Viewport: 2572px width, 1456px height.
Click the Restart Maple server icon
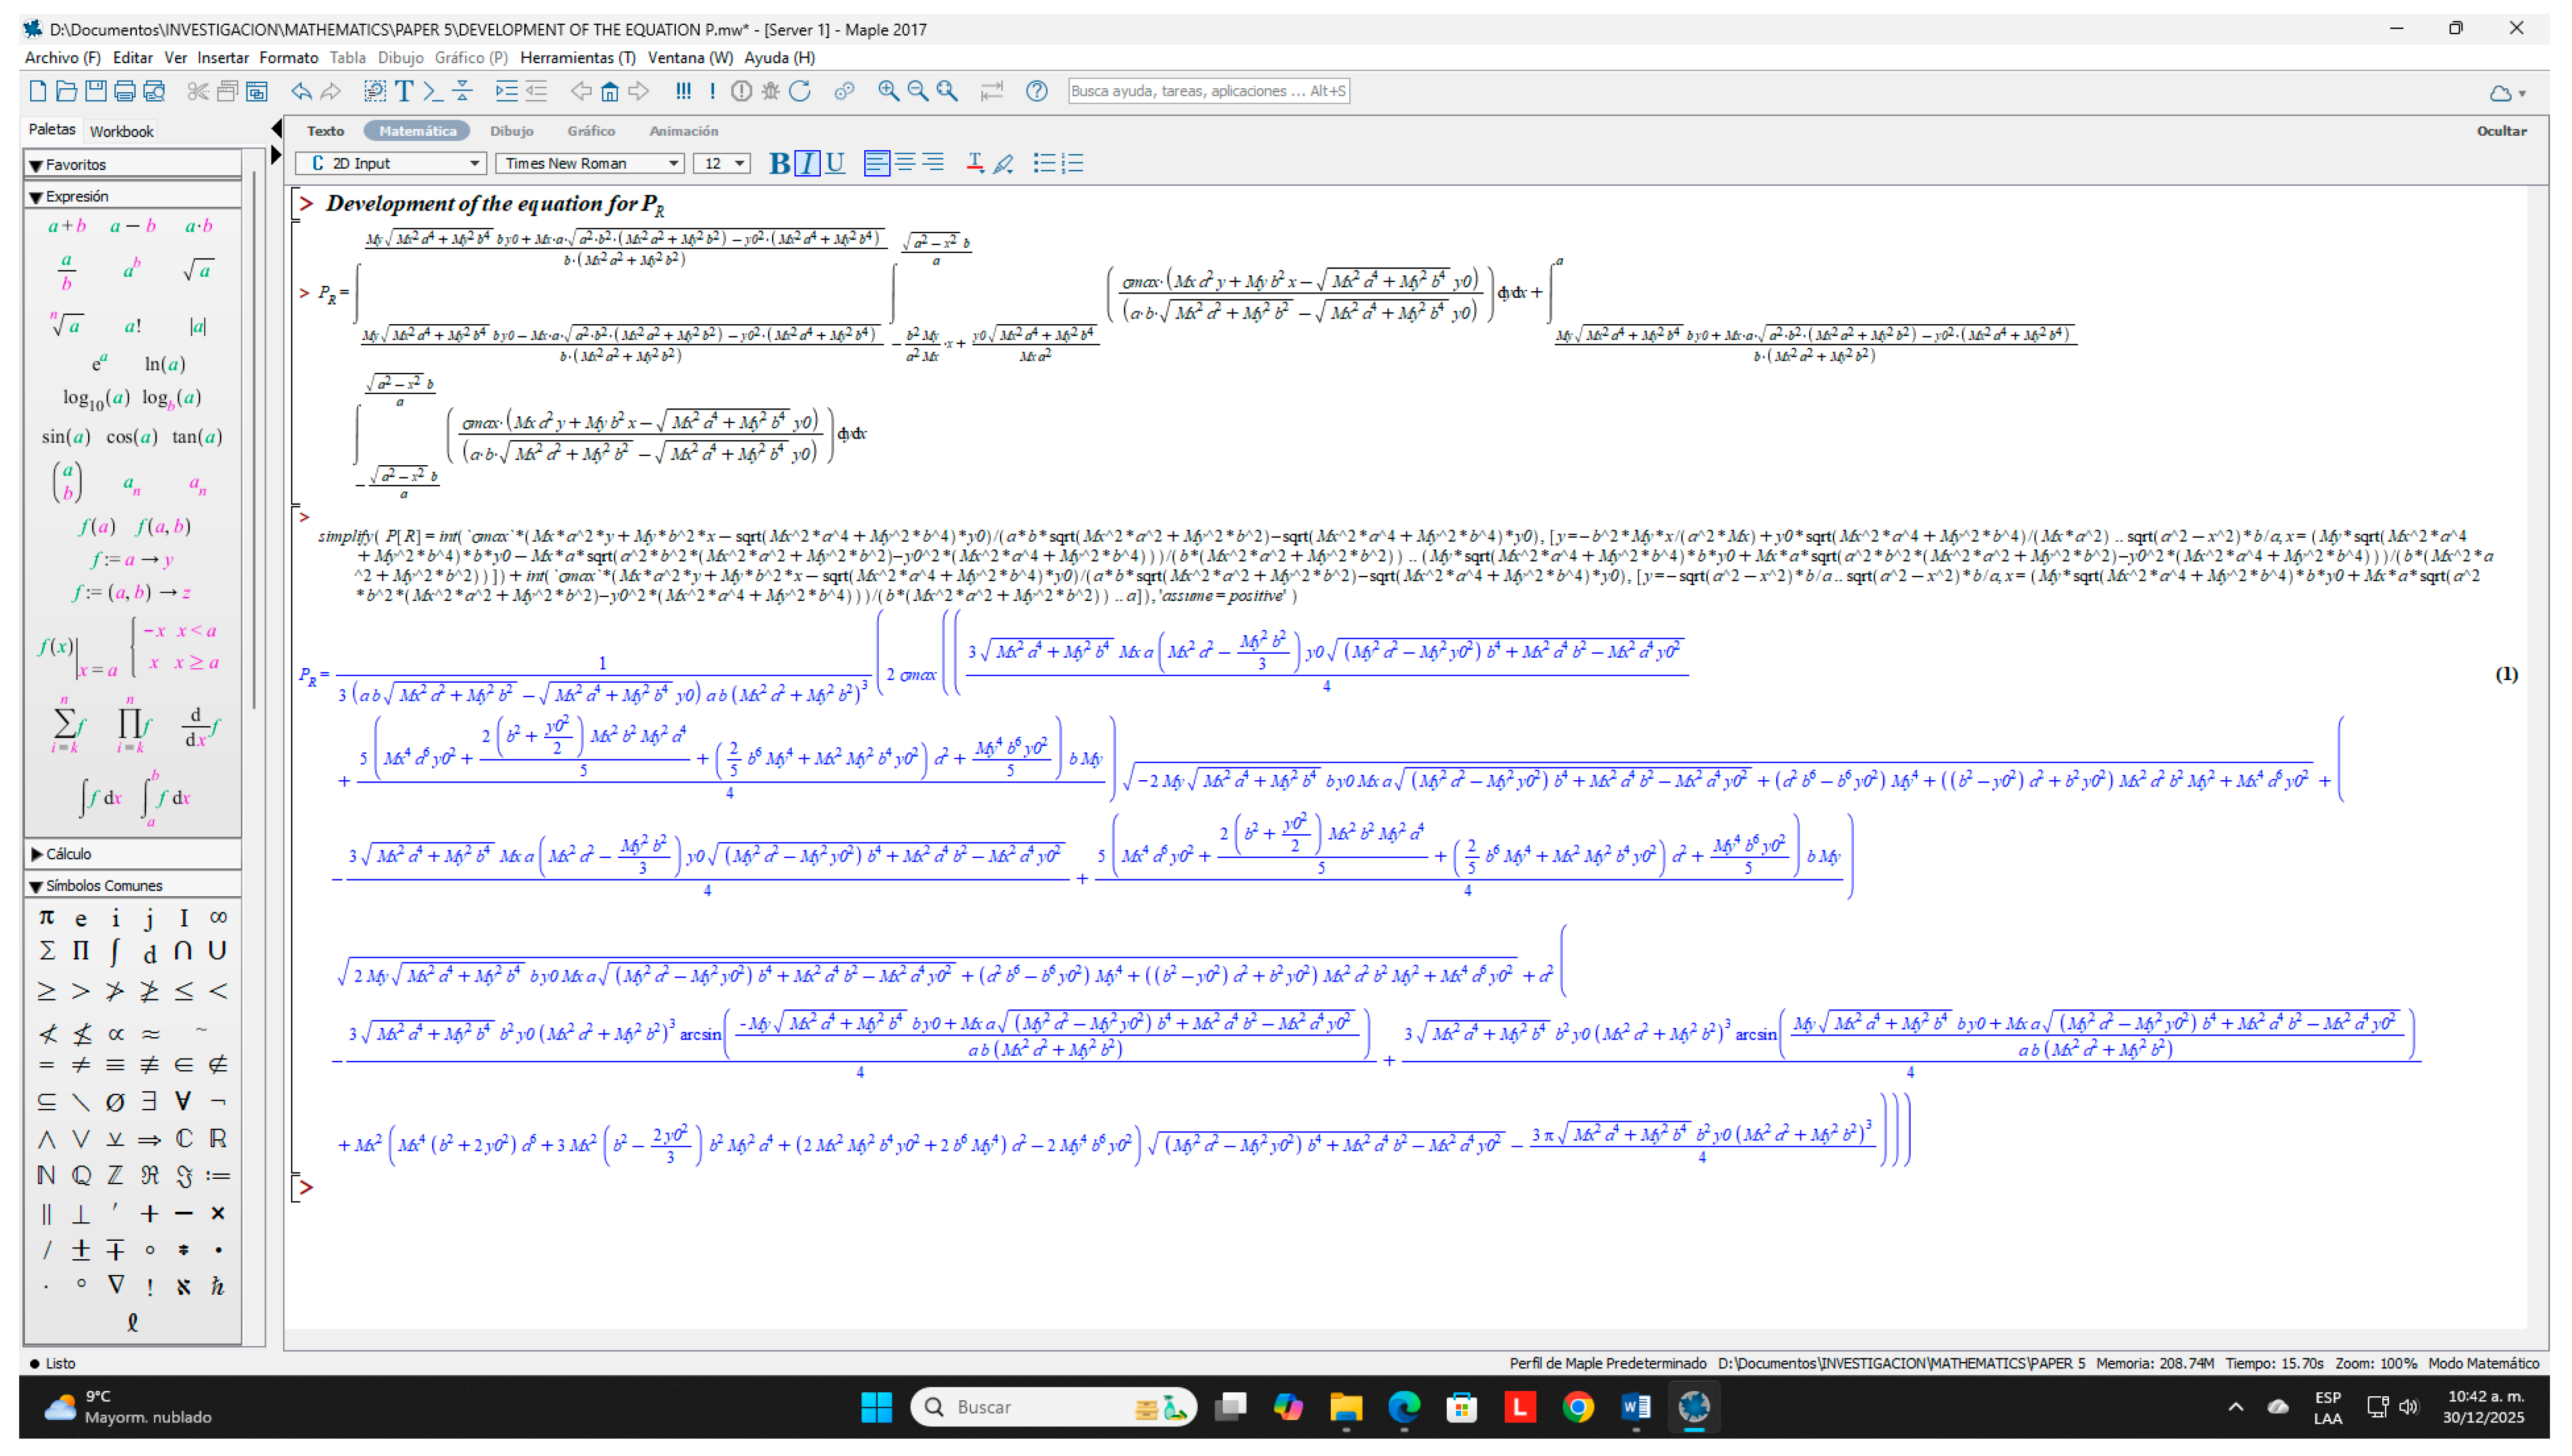[800, 91]
